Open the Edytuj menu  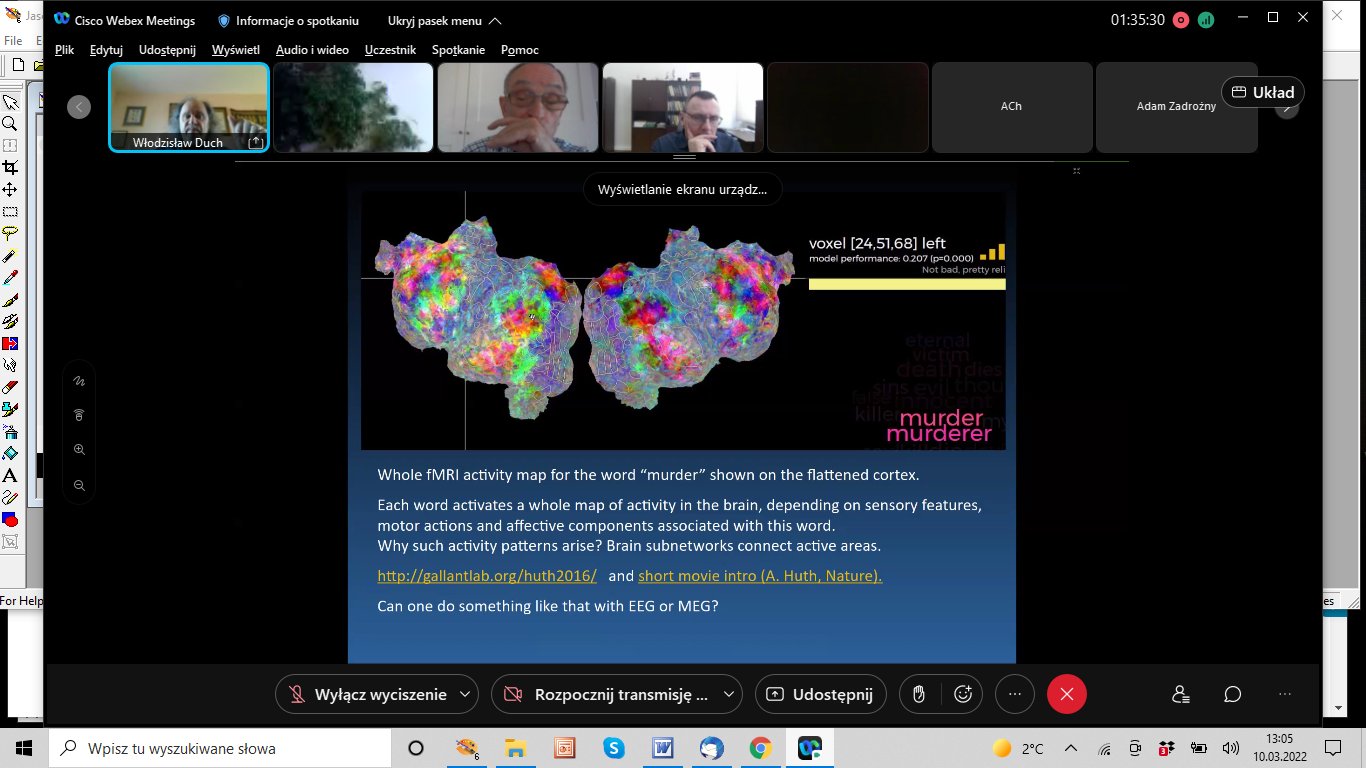[106, 50]
